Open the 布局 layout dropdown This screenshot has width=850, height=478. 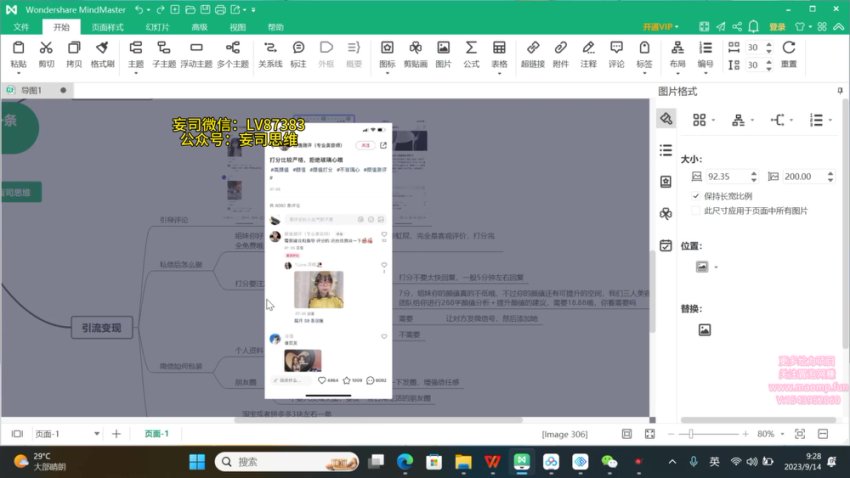point(677,54)
